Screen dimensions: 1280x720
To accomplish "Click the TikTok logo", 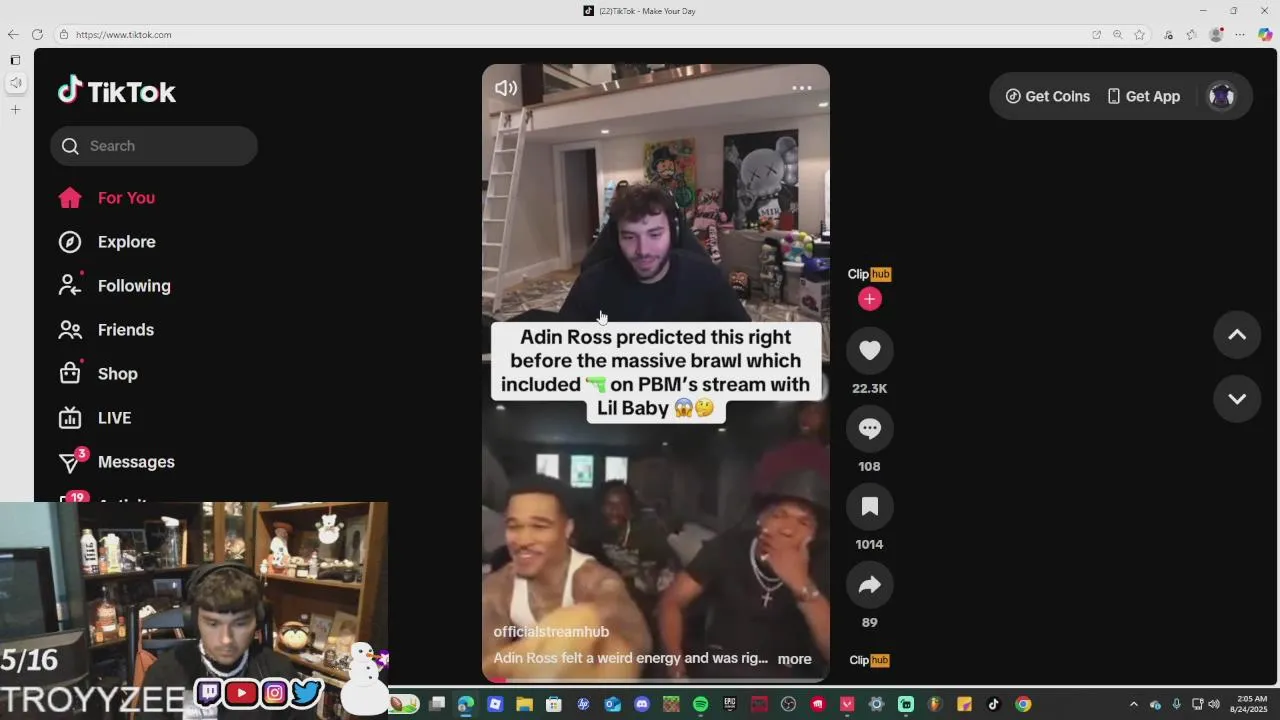I will point(117,91).
